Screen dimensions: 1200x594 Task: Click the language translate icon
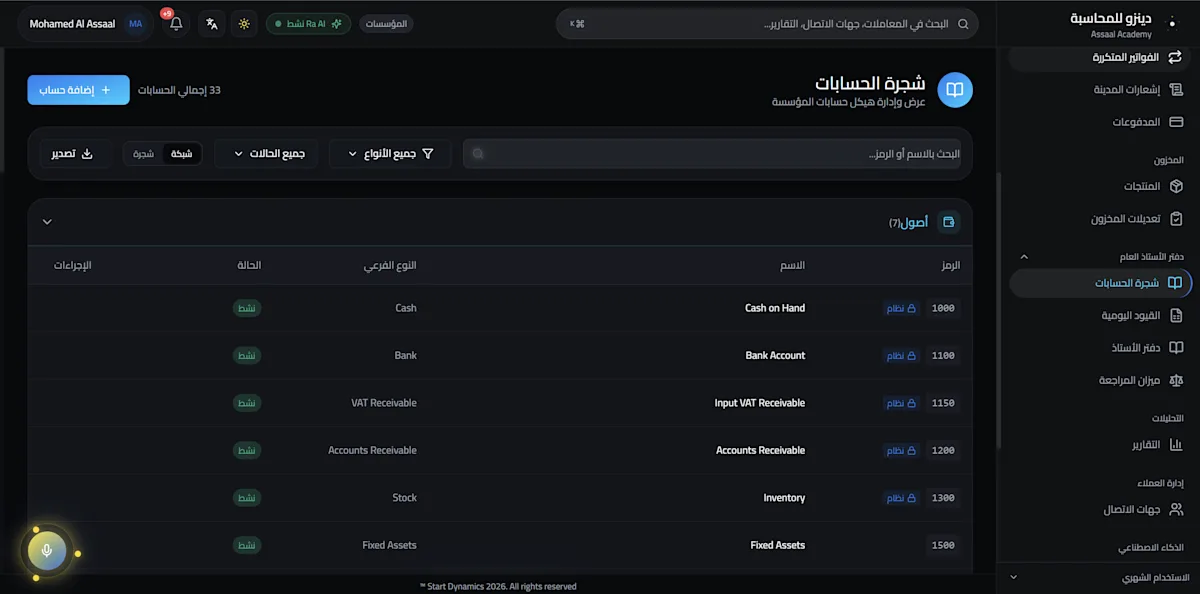211,24
